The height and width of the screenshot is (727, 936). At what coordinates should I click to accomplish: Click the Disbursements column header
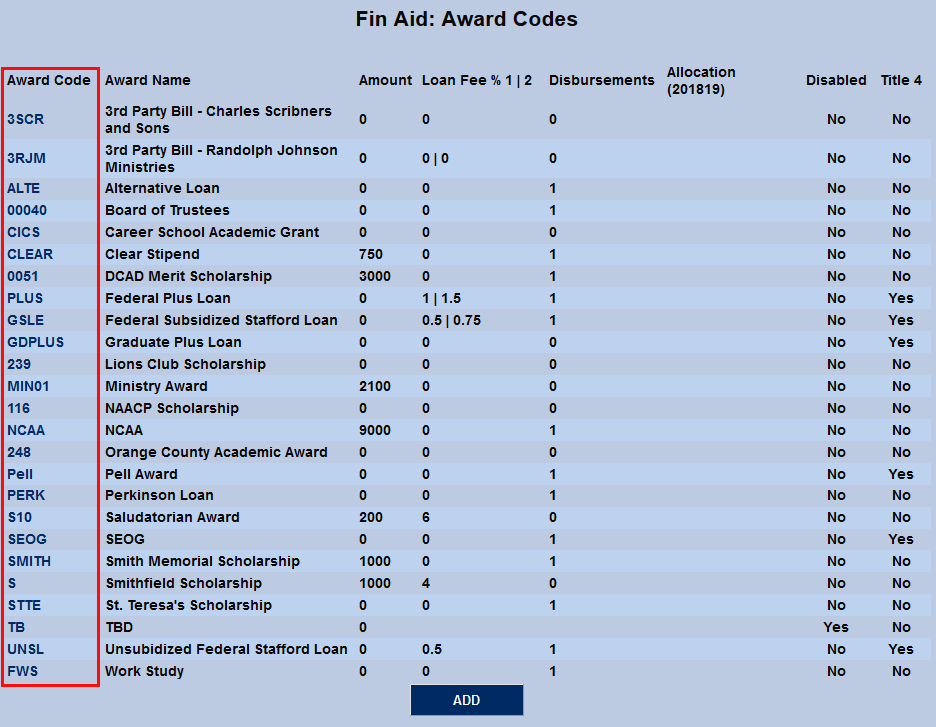click(602, 81)
